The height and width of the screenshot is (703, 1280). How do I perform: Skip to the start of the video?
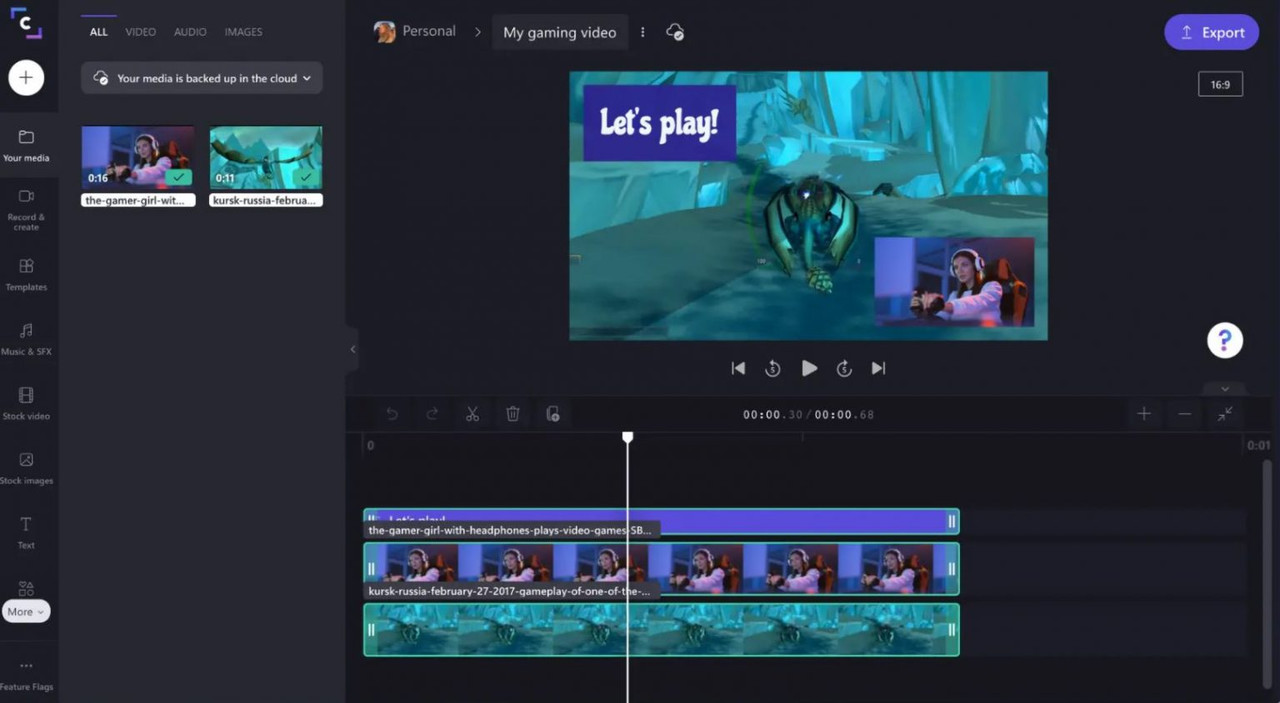click(738, 368)
